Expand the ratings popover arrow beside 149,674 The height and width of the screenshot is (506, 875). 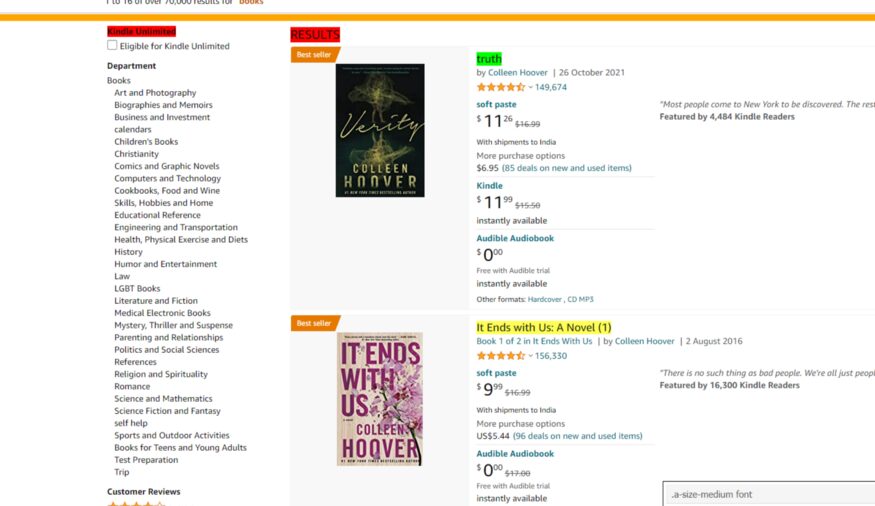point(531,88)
